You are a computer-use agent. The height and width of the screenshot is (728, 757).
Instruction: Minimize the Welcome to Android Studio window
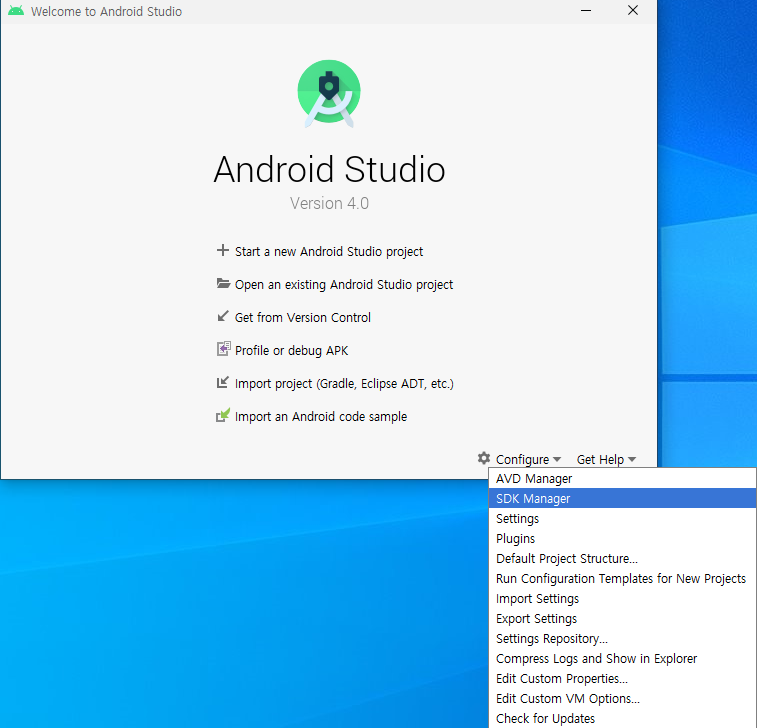[586, 11]
